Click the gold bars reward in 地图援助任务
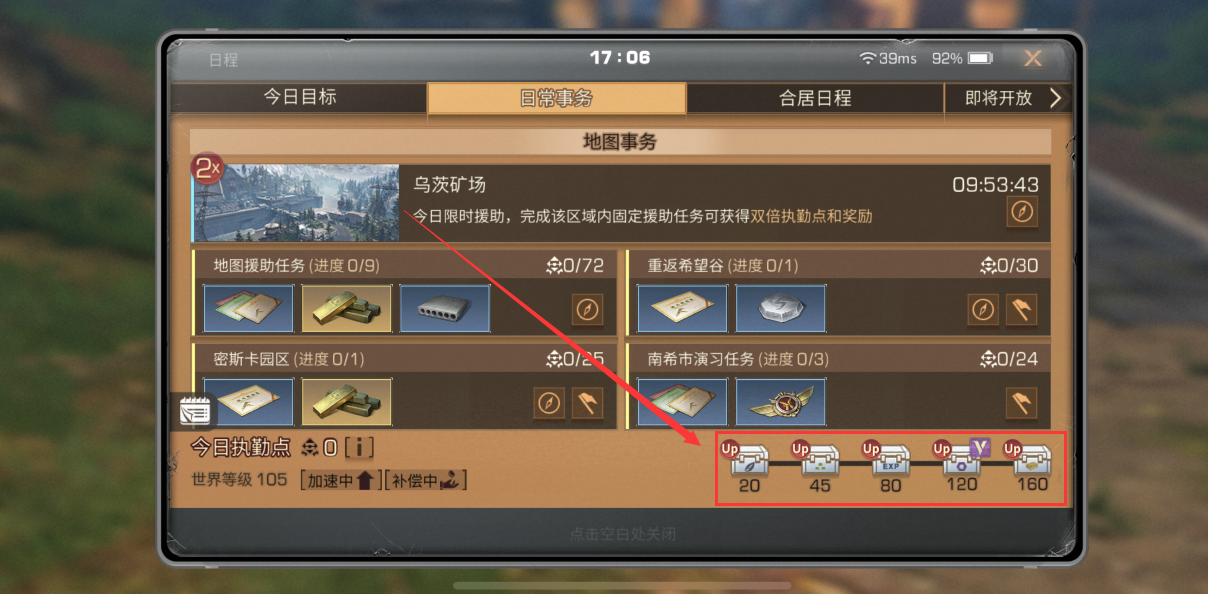Viewport: 1208px width, 594px height. [x=346, y=309]
